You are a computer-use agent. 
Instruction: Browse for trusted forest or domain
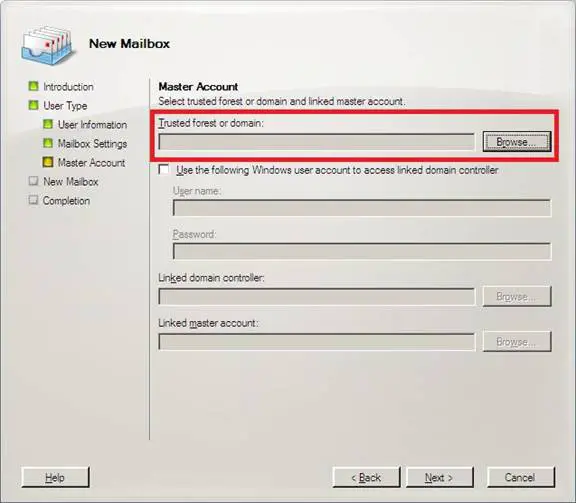click(517, 142)
